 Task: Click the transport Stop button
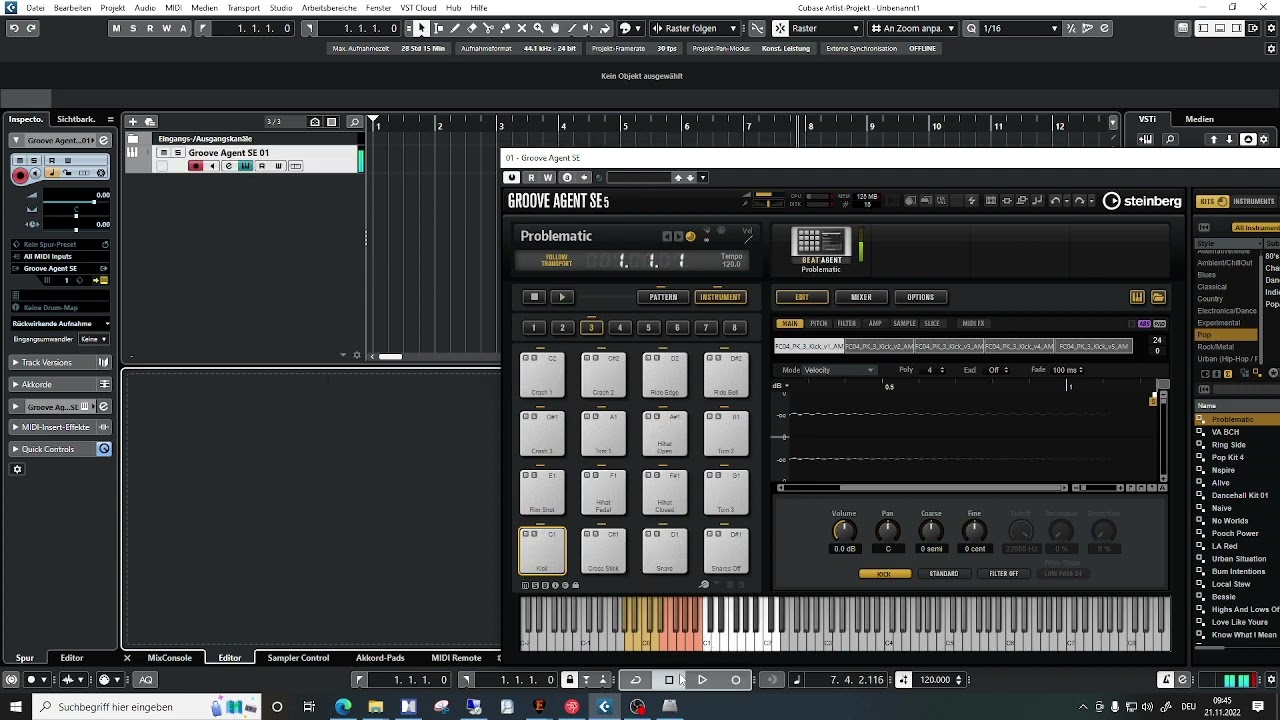669,680
